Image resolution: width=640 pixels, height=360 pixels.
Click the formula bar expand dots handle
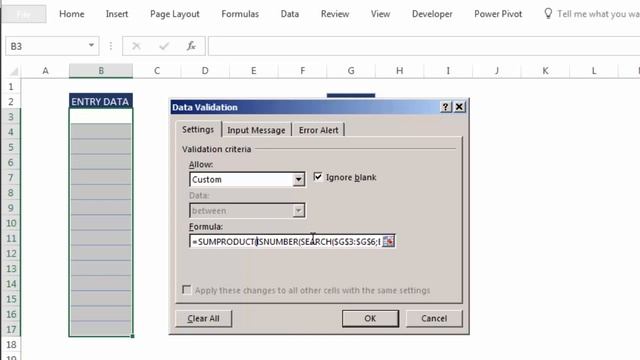111,46
